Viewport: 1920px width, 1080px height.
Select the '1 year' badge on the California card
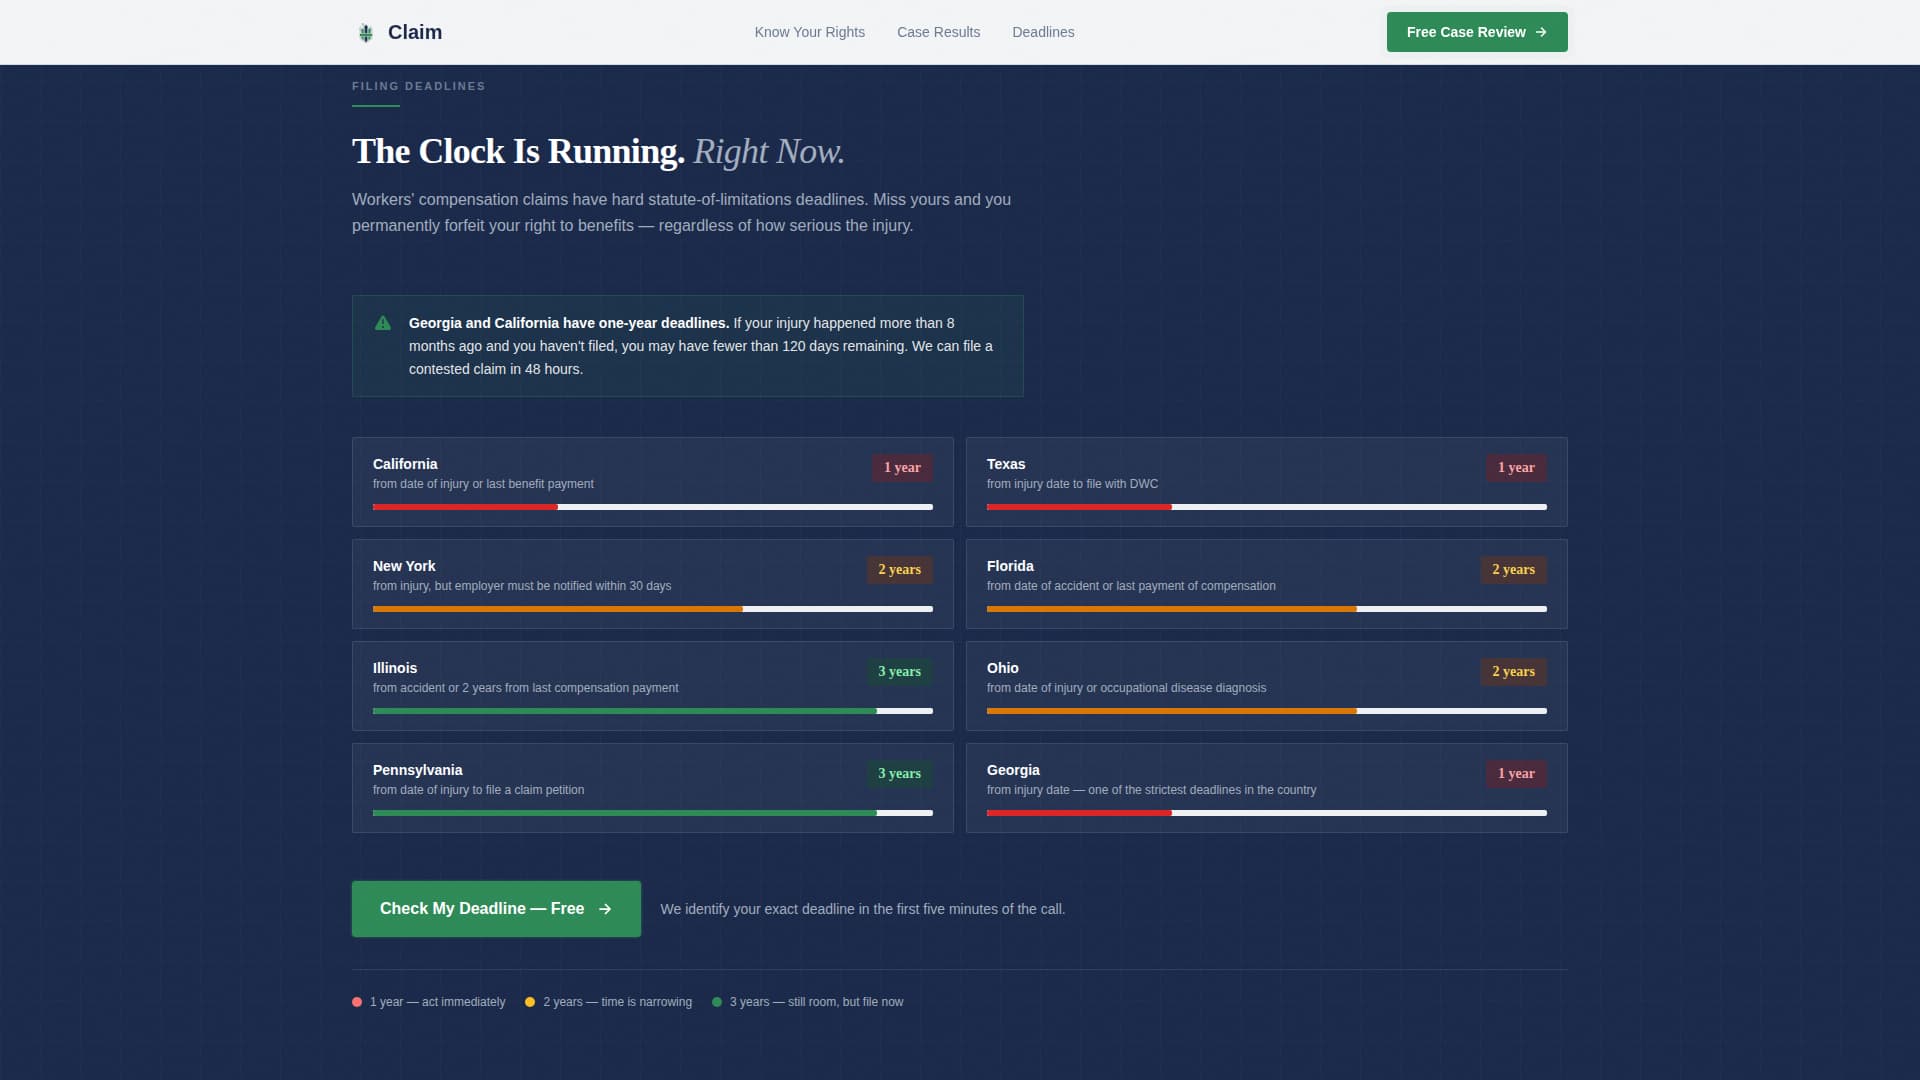point(902,467)
